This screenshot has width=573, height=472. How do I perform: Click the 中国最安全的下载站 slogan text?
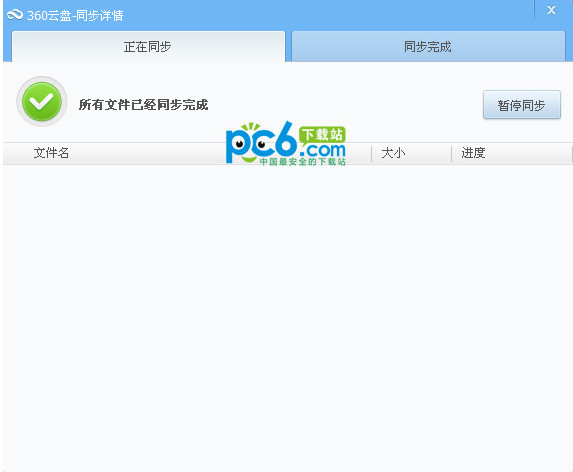303,161
